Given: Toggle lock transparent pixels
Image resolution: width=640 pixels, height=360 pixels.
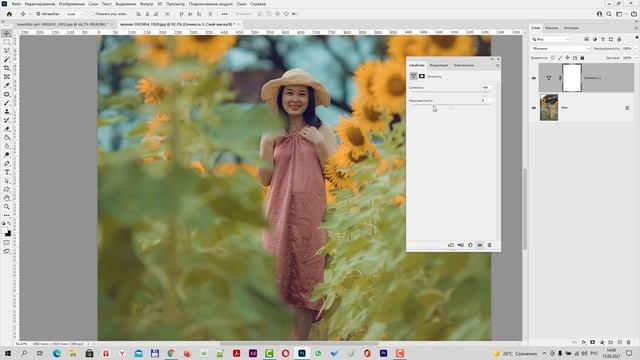Looking at the screenshot, I should (553, 58).
